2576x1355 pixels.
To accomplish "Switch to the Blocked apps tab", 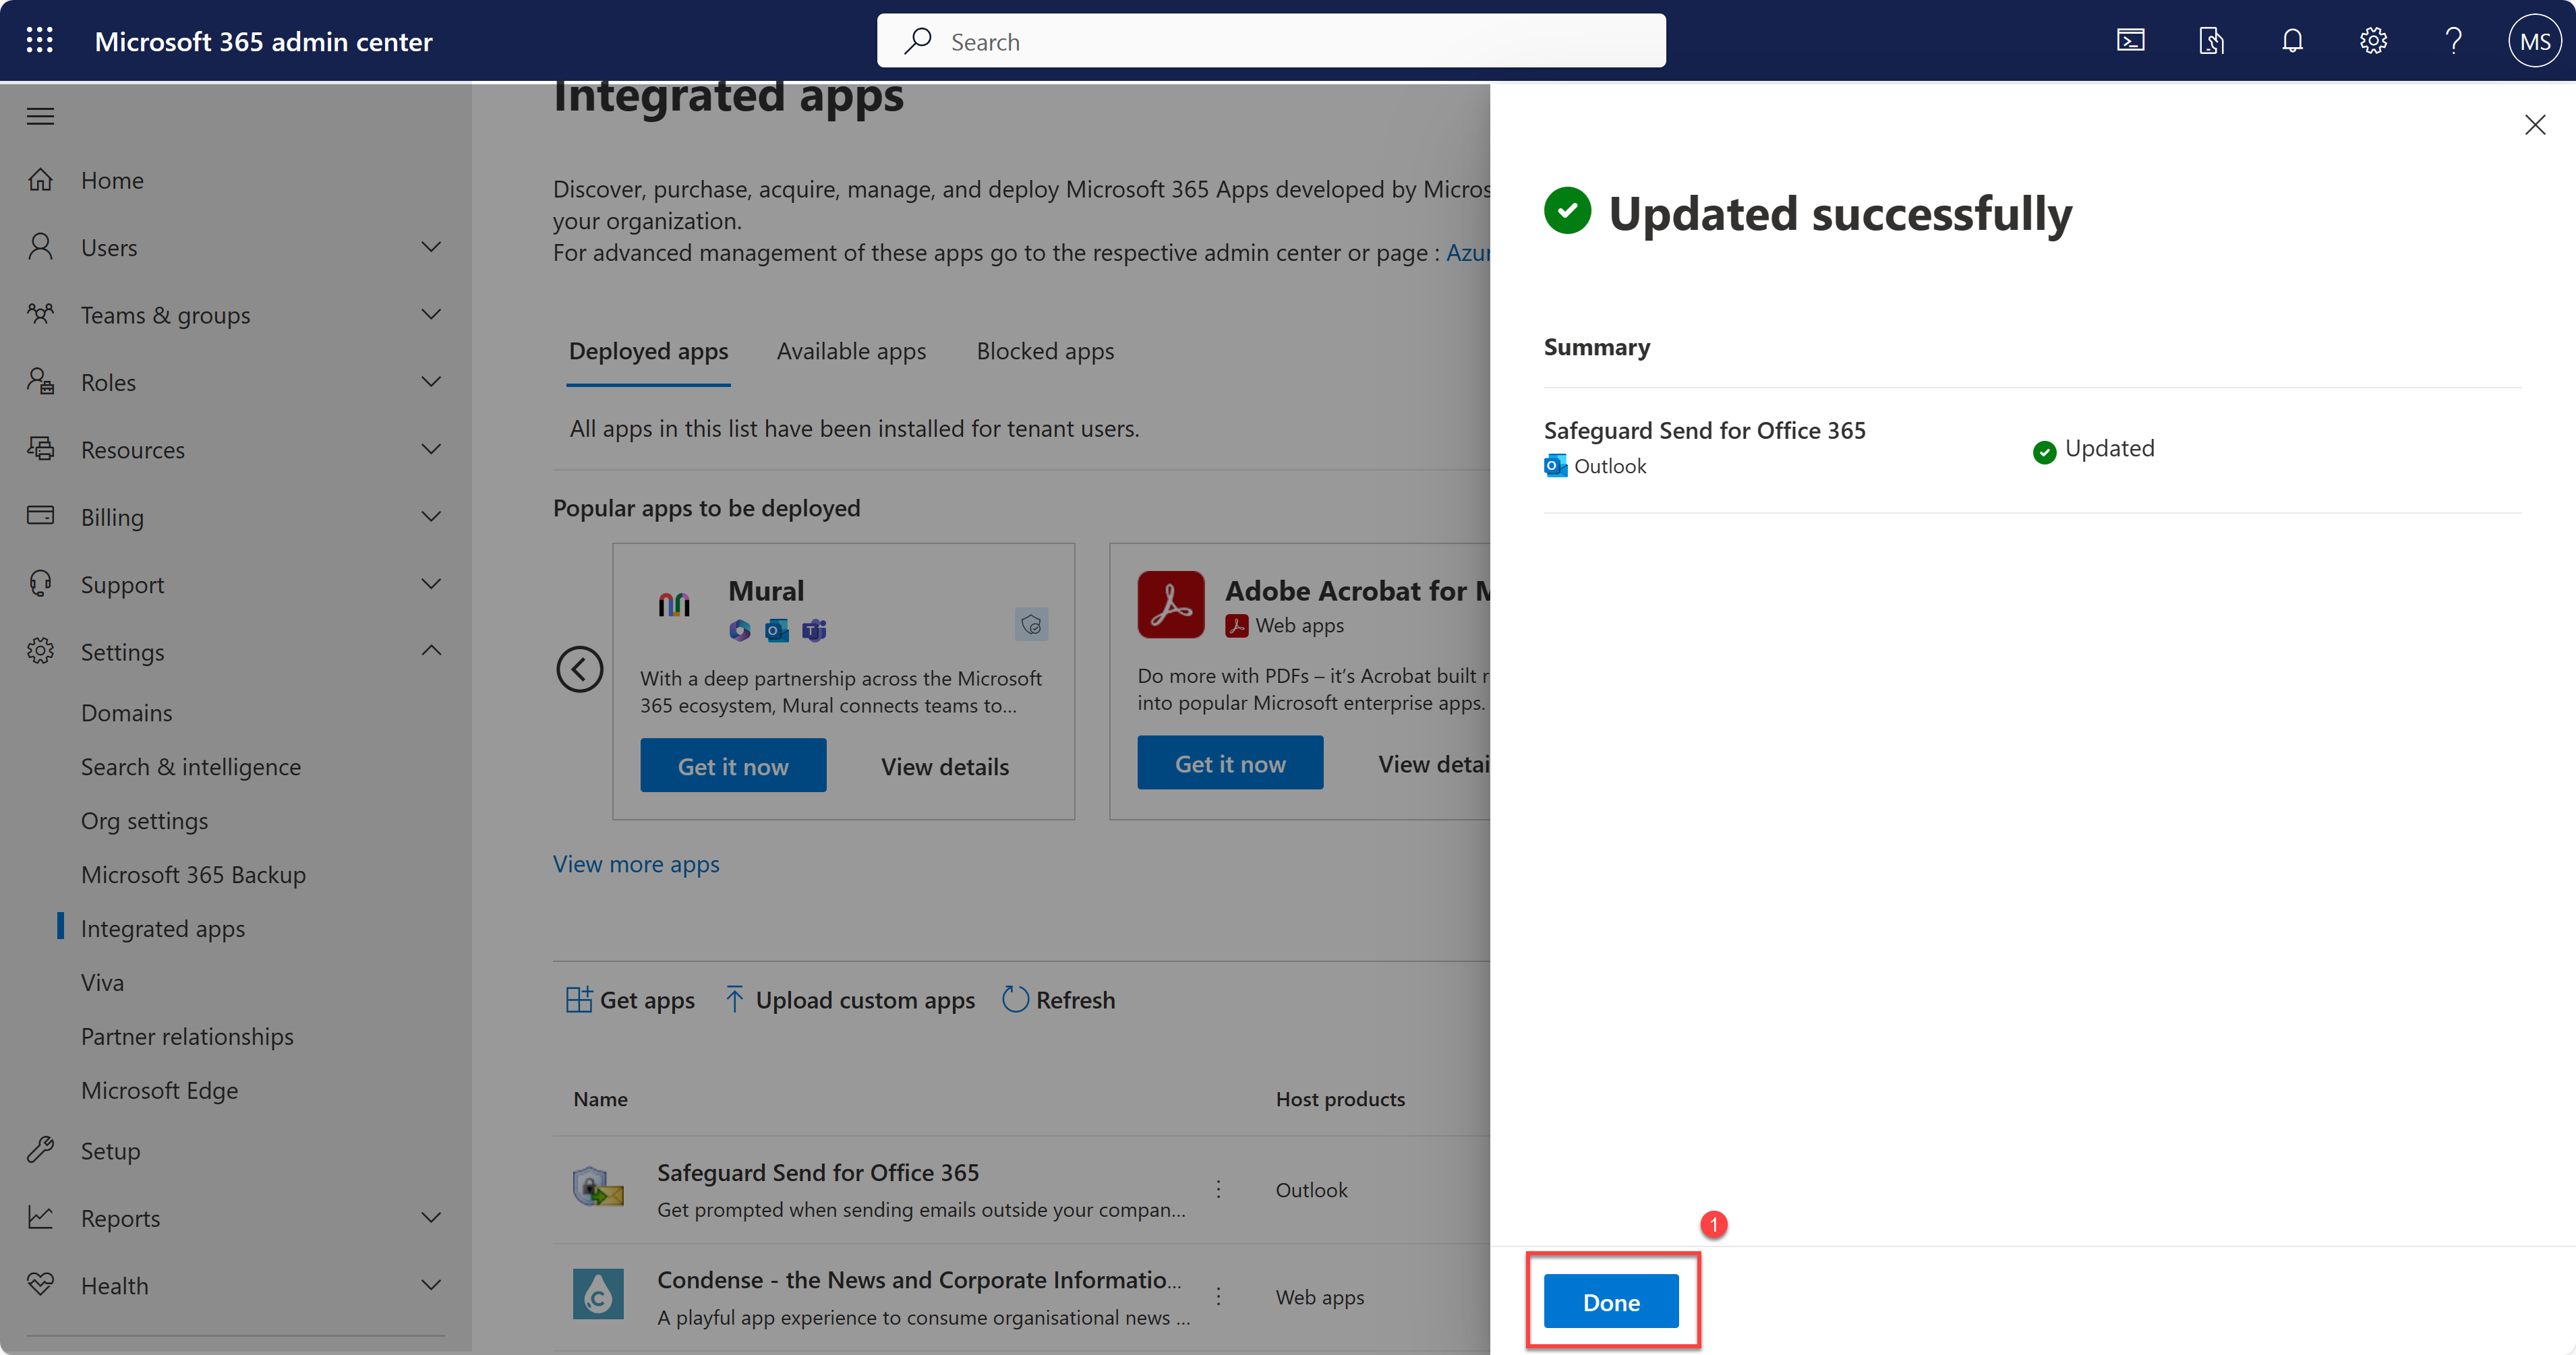I will (x=1045, y=351).
